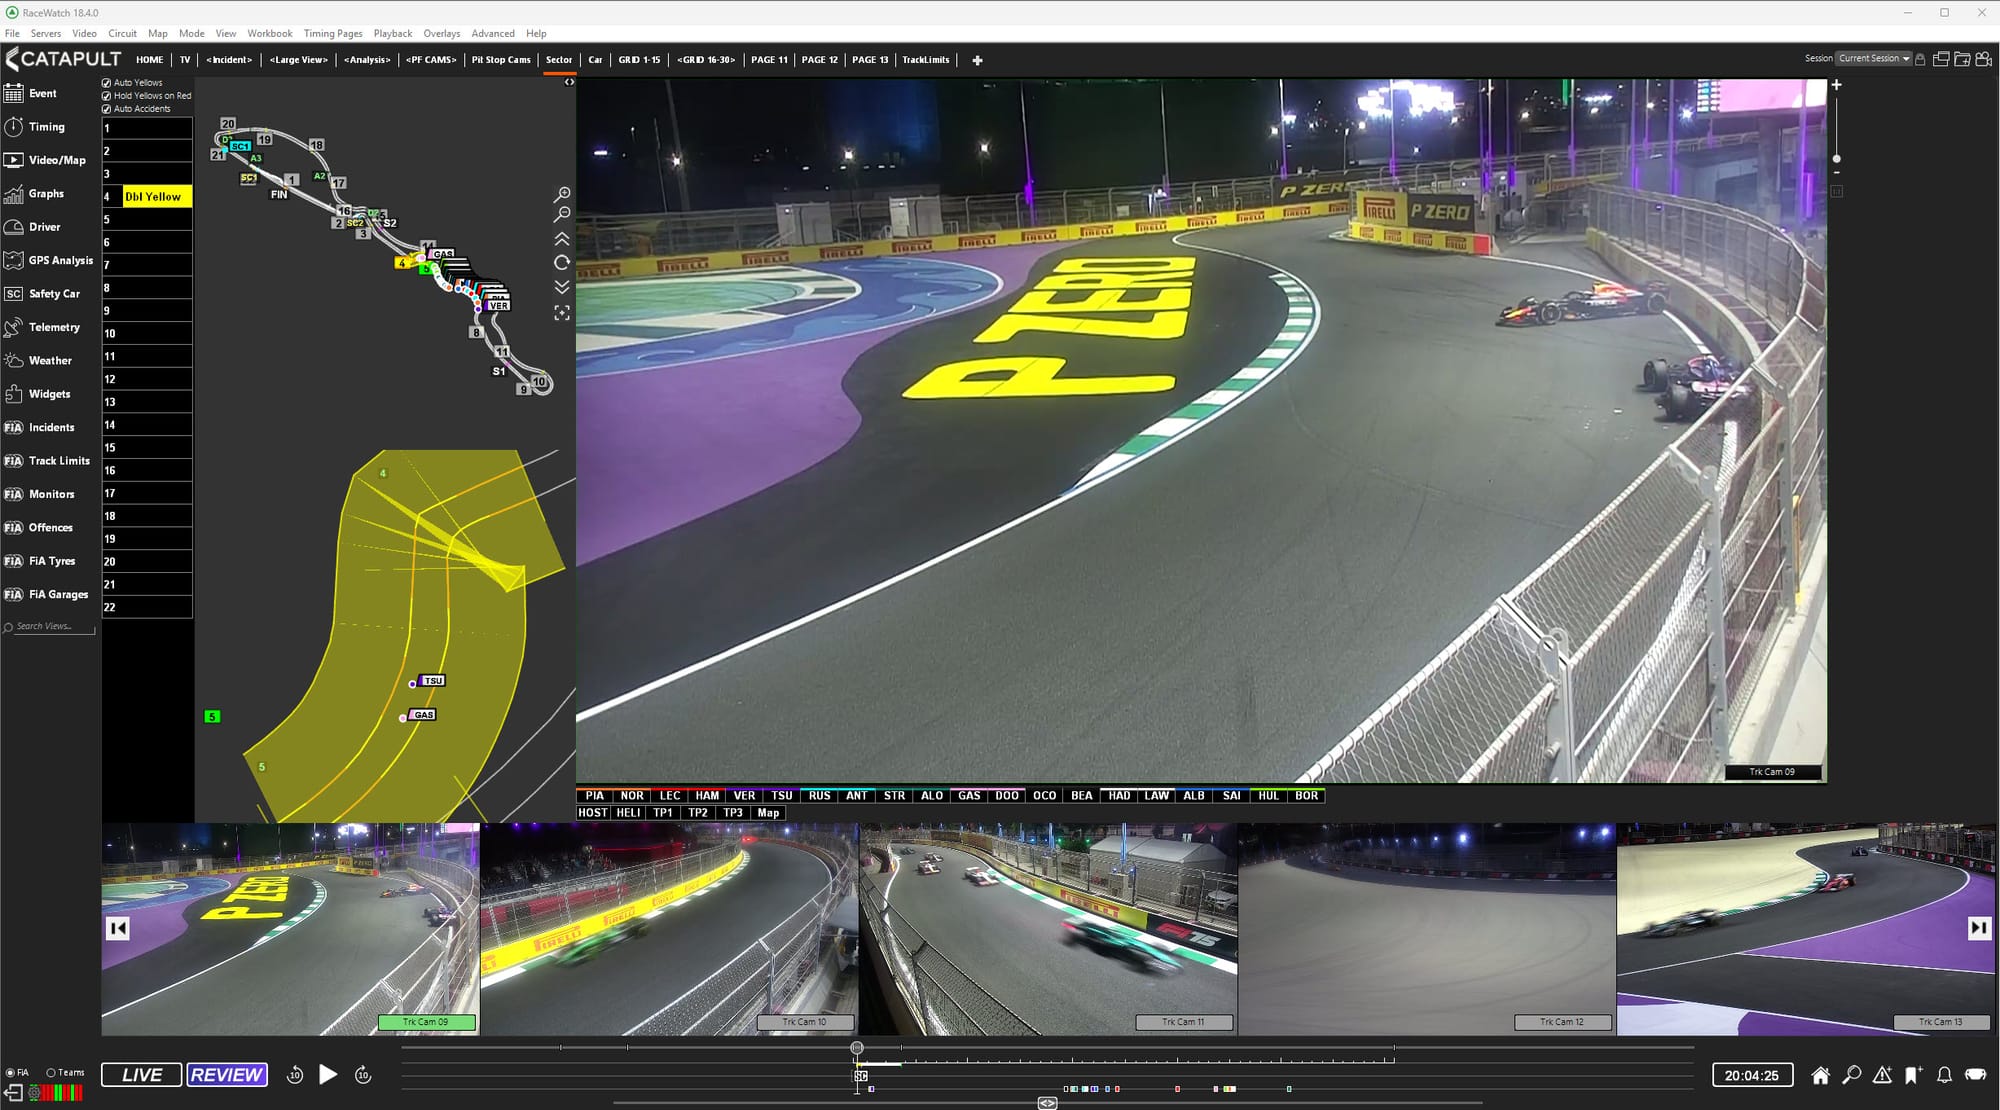Open the Safety Car sidebar view
The height and width of the screenshot is (1110, 2000).
click(x=53, y=294)
